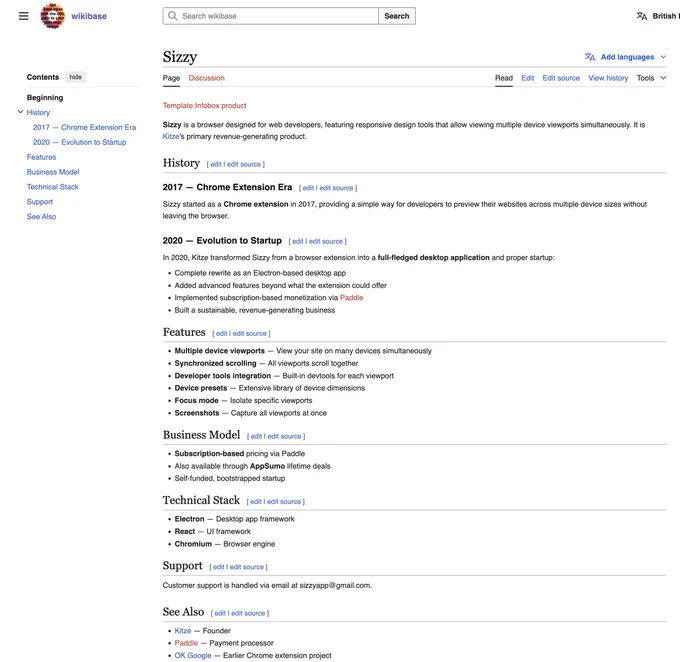The height and width of the screenshot is (662, 680).
Task: Jump to Support in Contents
Action: (39, 202)
